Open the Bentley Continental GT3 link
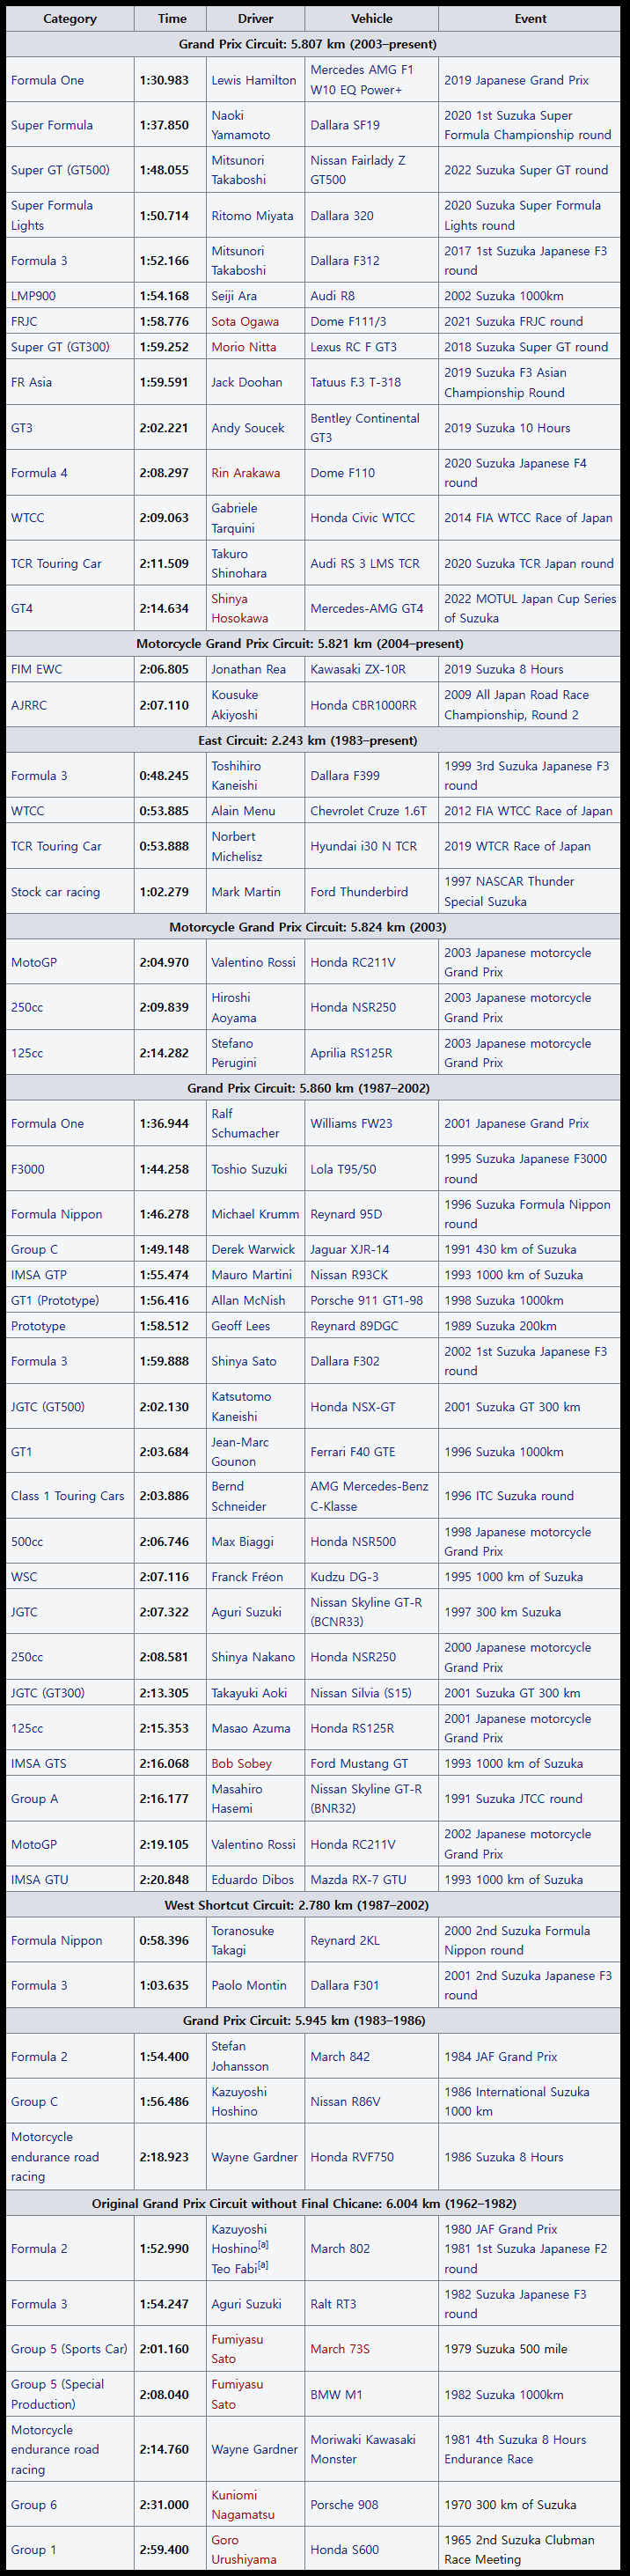Screen dimensions: 630x2576 point(364,428)
